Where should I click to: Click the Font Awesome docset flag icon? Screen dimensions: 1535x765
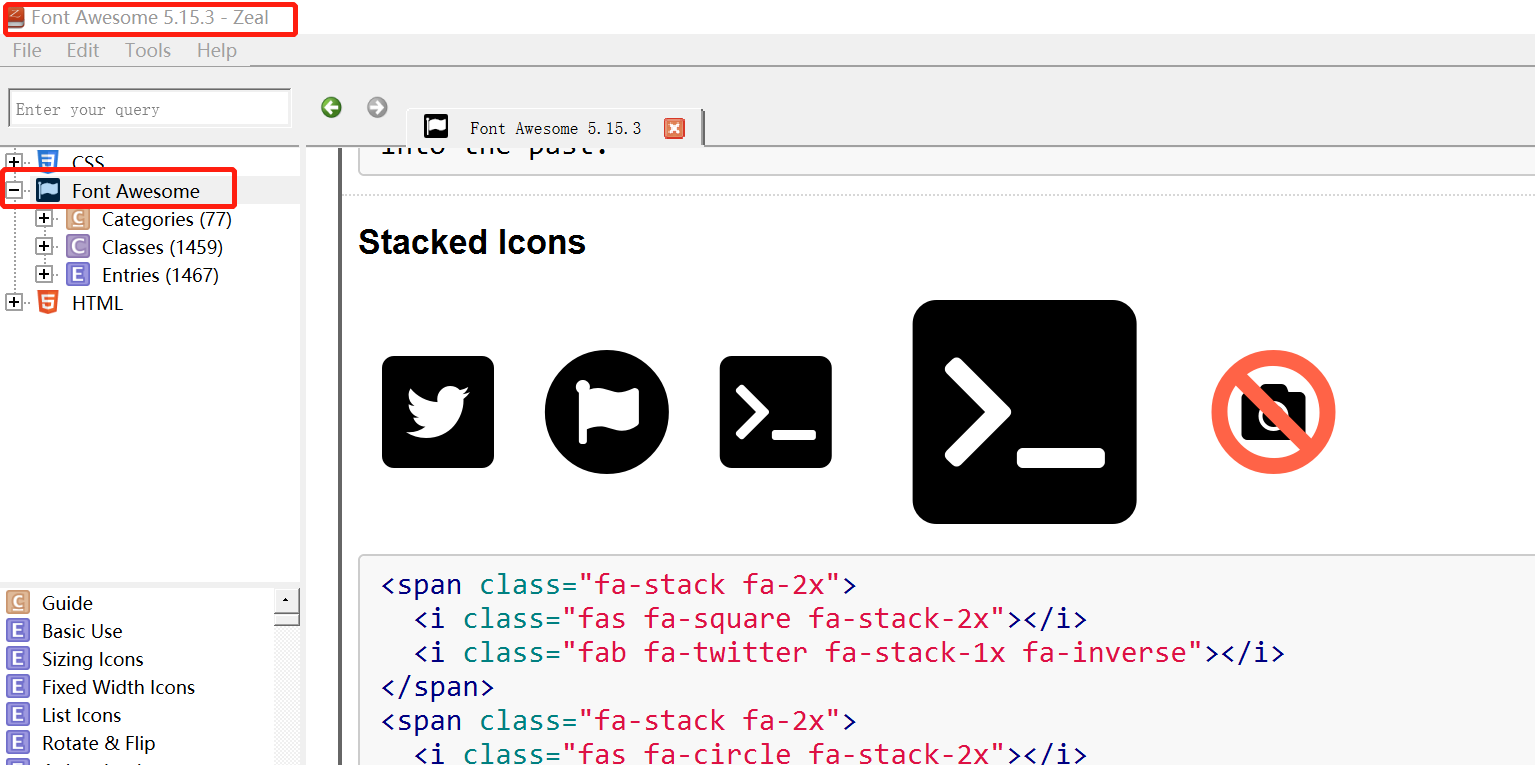pos(48,190)
